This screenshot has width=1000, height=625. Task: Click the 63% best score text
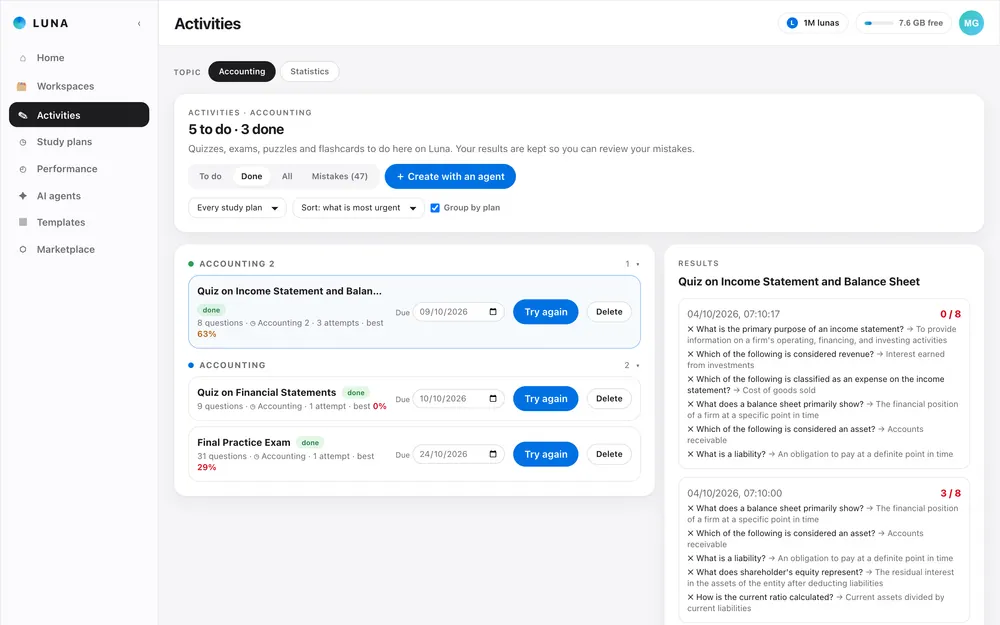pyautogui.click(x=207, y=334)
